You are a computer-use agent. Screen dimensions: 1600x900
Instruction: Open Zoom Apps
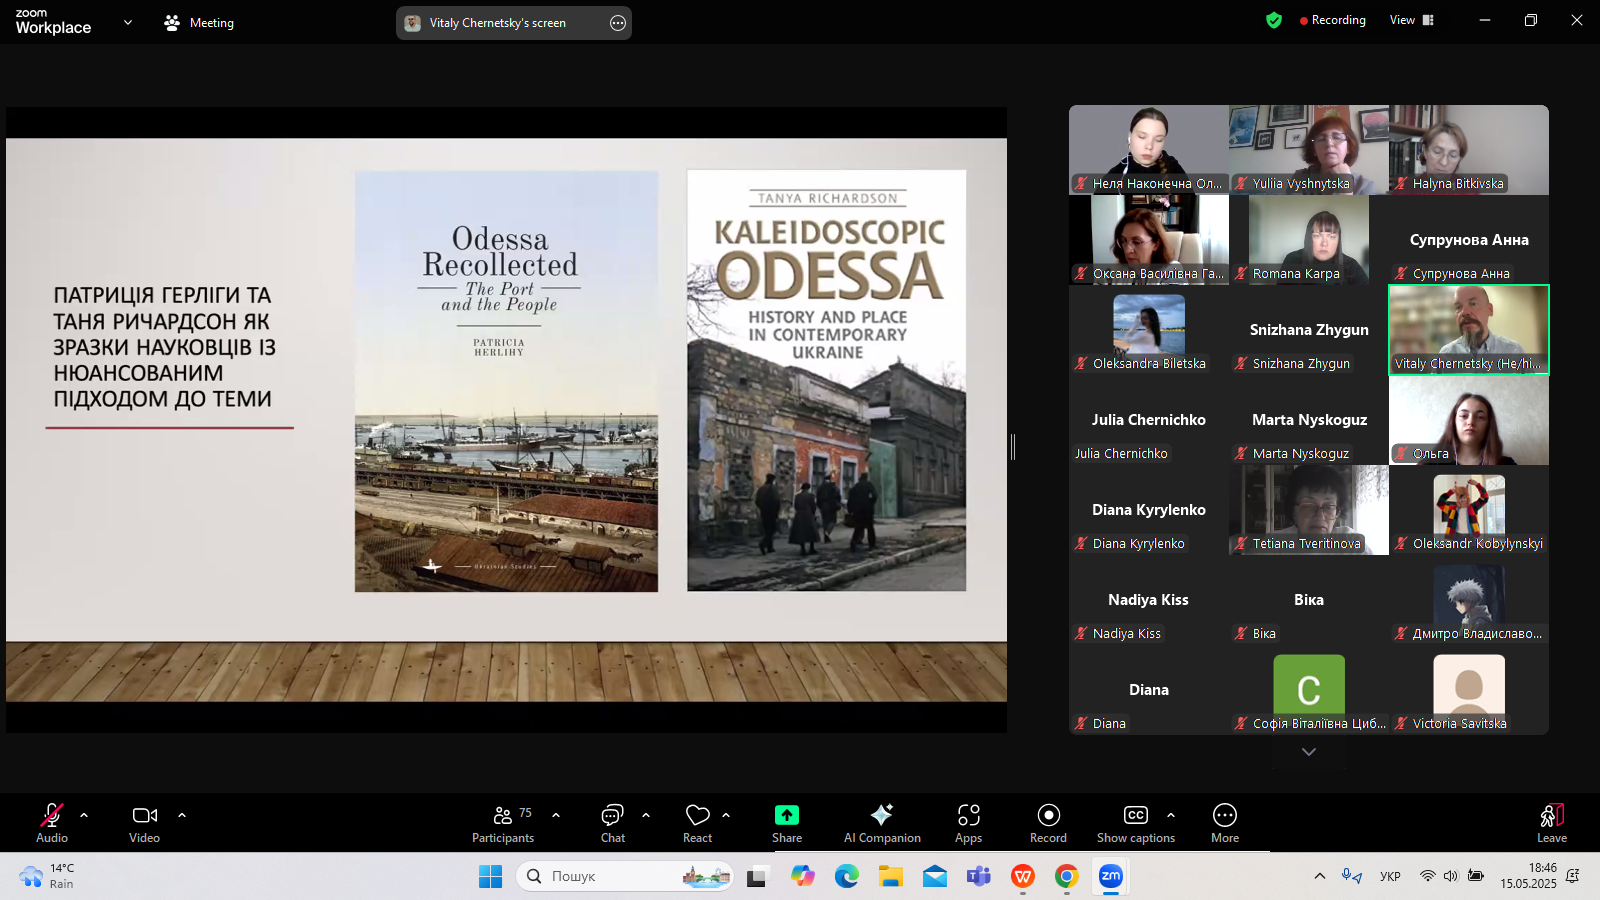pyautogui.click(x=968, y=823)
